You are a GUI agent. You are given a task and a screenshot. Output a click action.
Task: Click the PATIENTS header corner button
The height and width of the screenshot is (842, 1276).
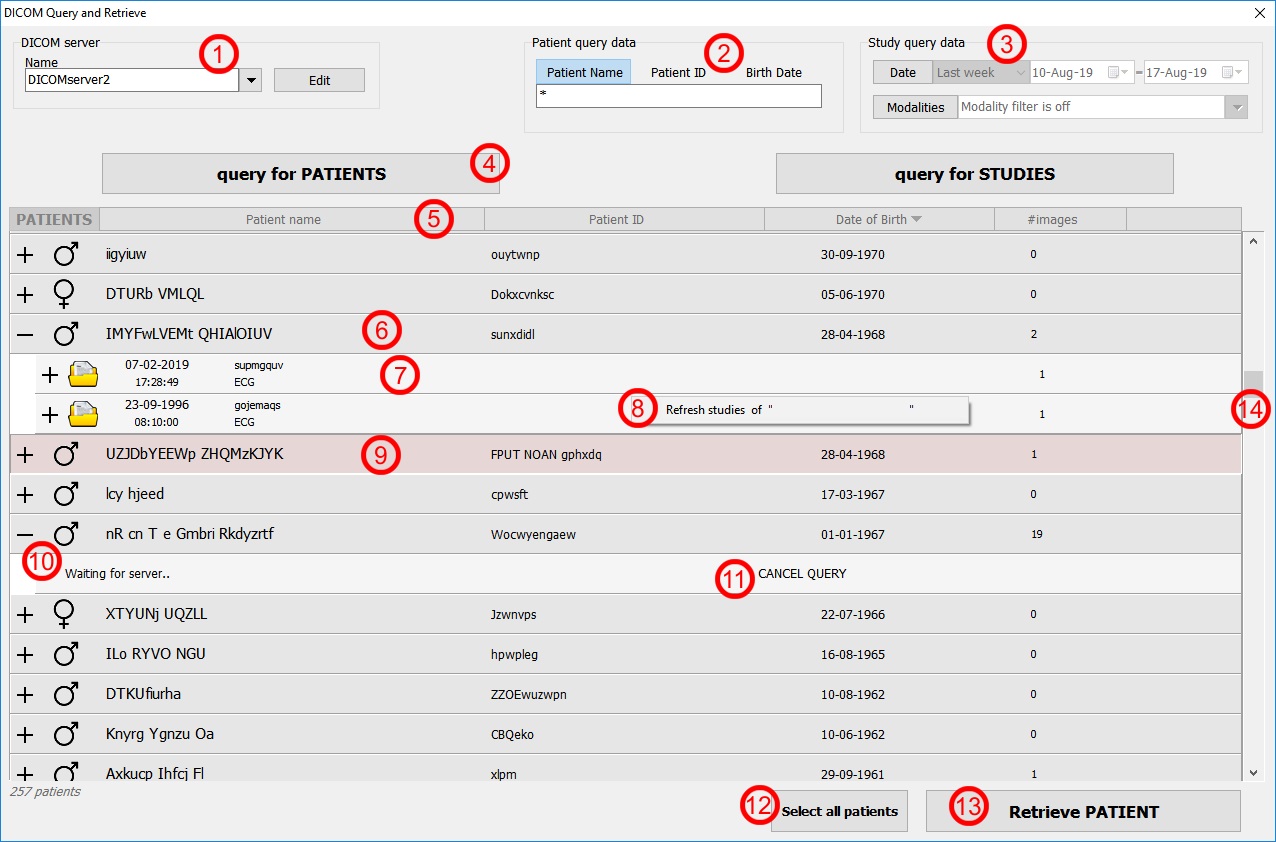(54, 220)
